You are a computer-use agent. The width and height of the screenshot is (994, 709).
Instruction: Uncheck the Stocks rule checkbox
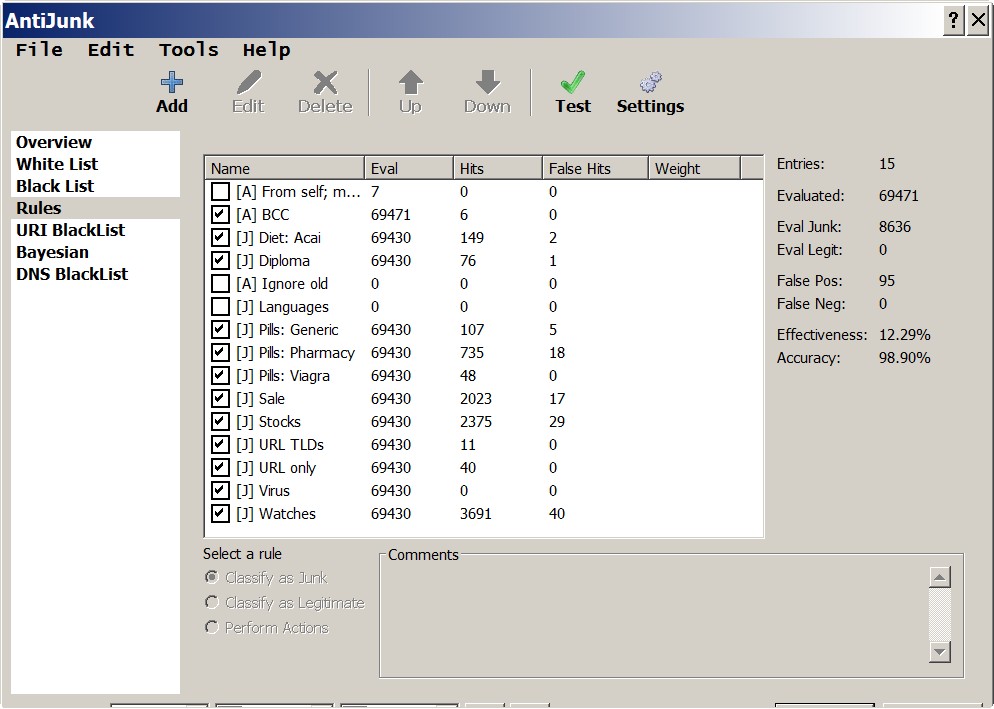click(x=220, y=422)
